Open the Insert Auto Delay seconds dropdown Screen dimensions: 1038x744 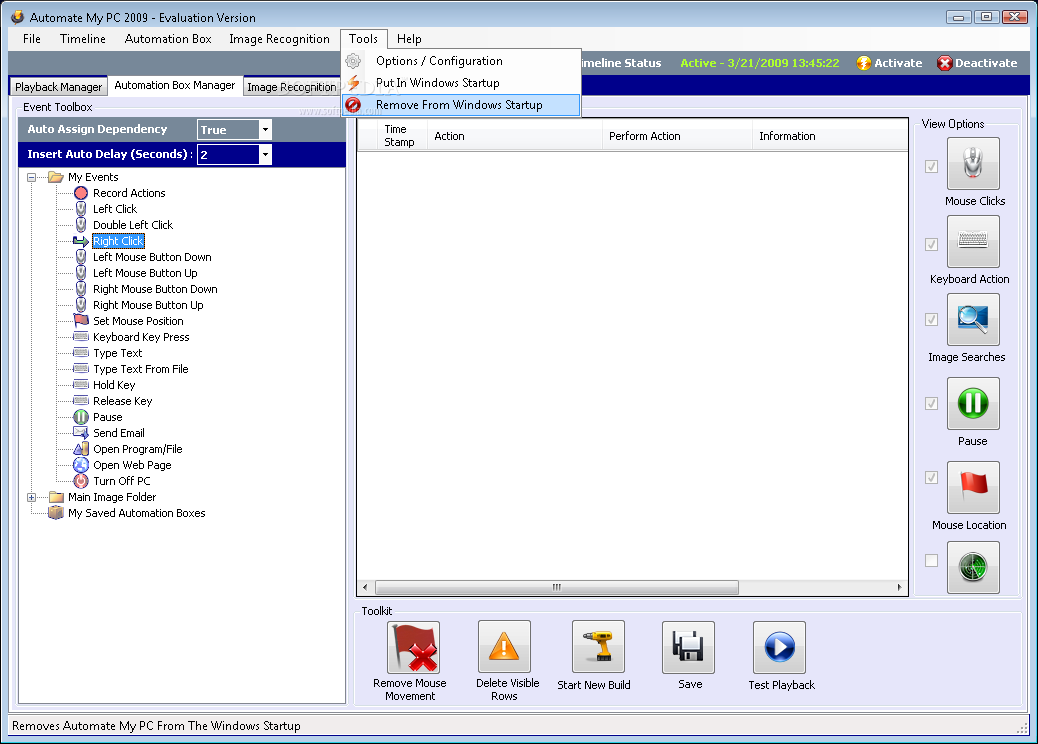coord(265,155)
